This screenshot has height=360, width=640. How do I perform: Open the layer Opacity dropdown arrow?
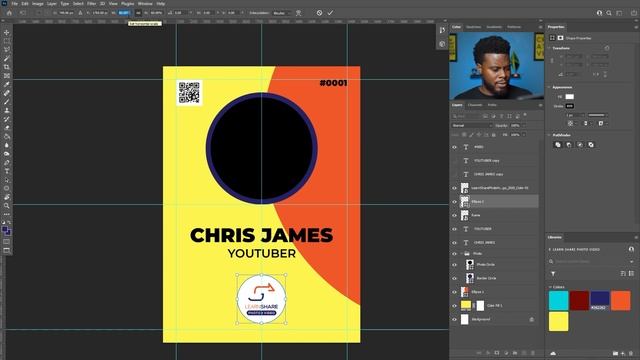(524, 125)
